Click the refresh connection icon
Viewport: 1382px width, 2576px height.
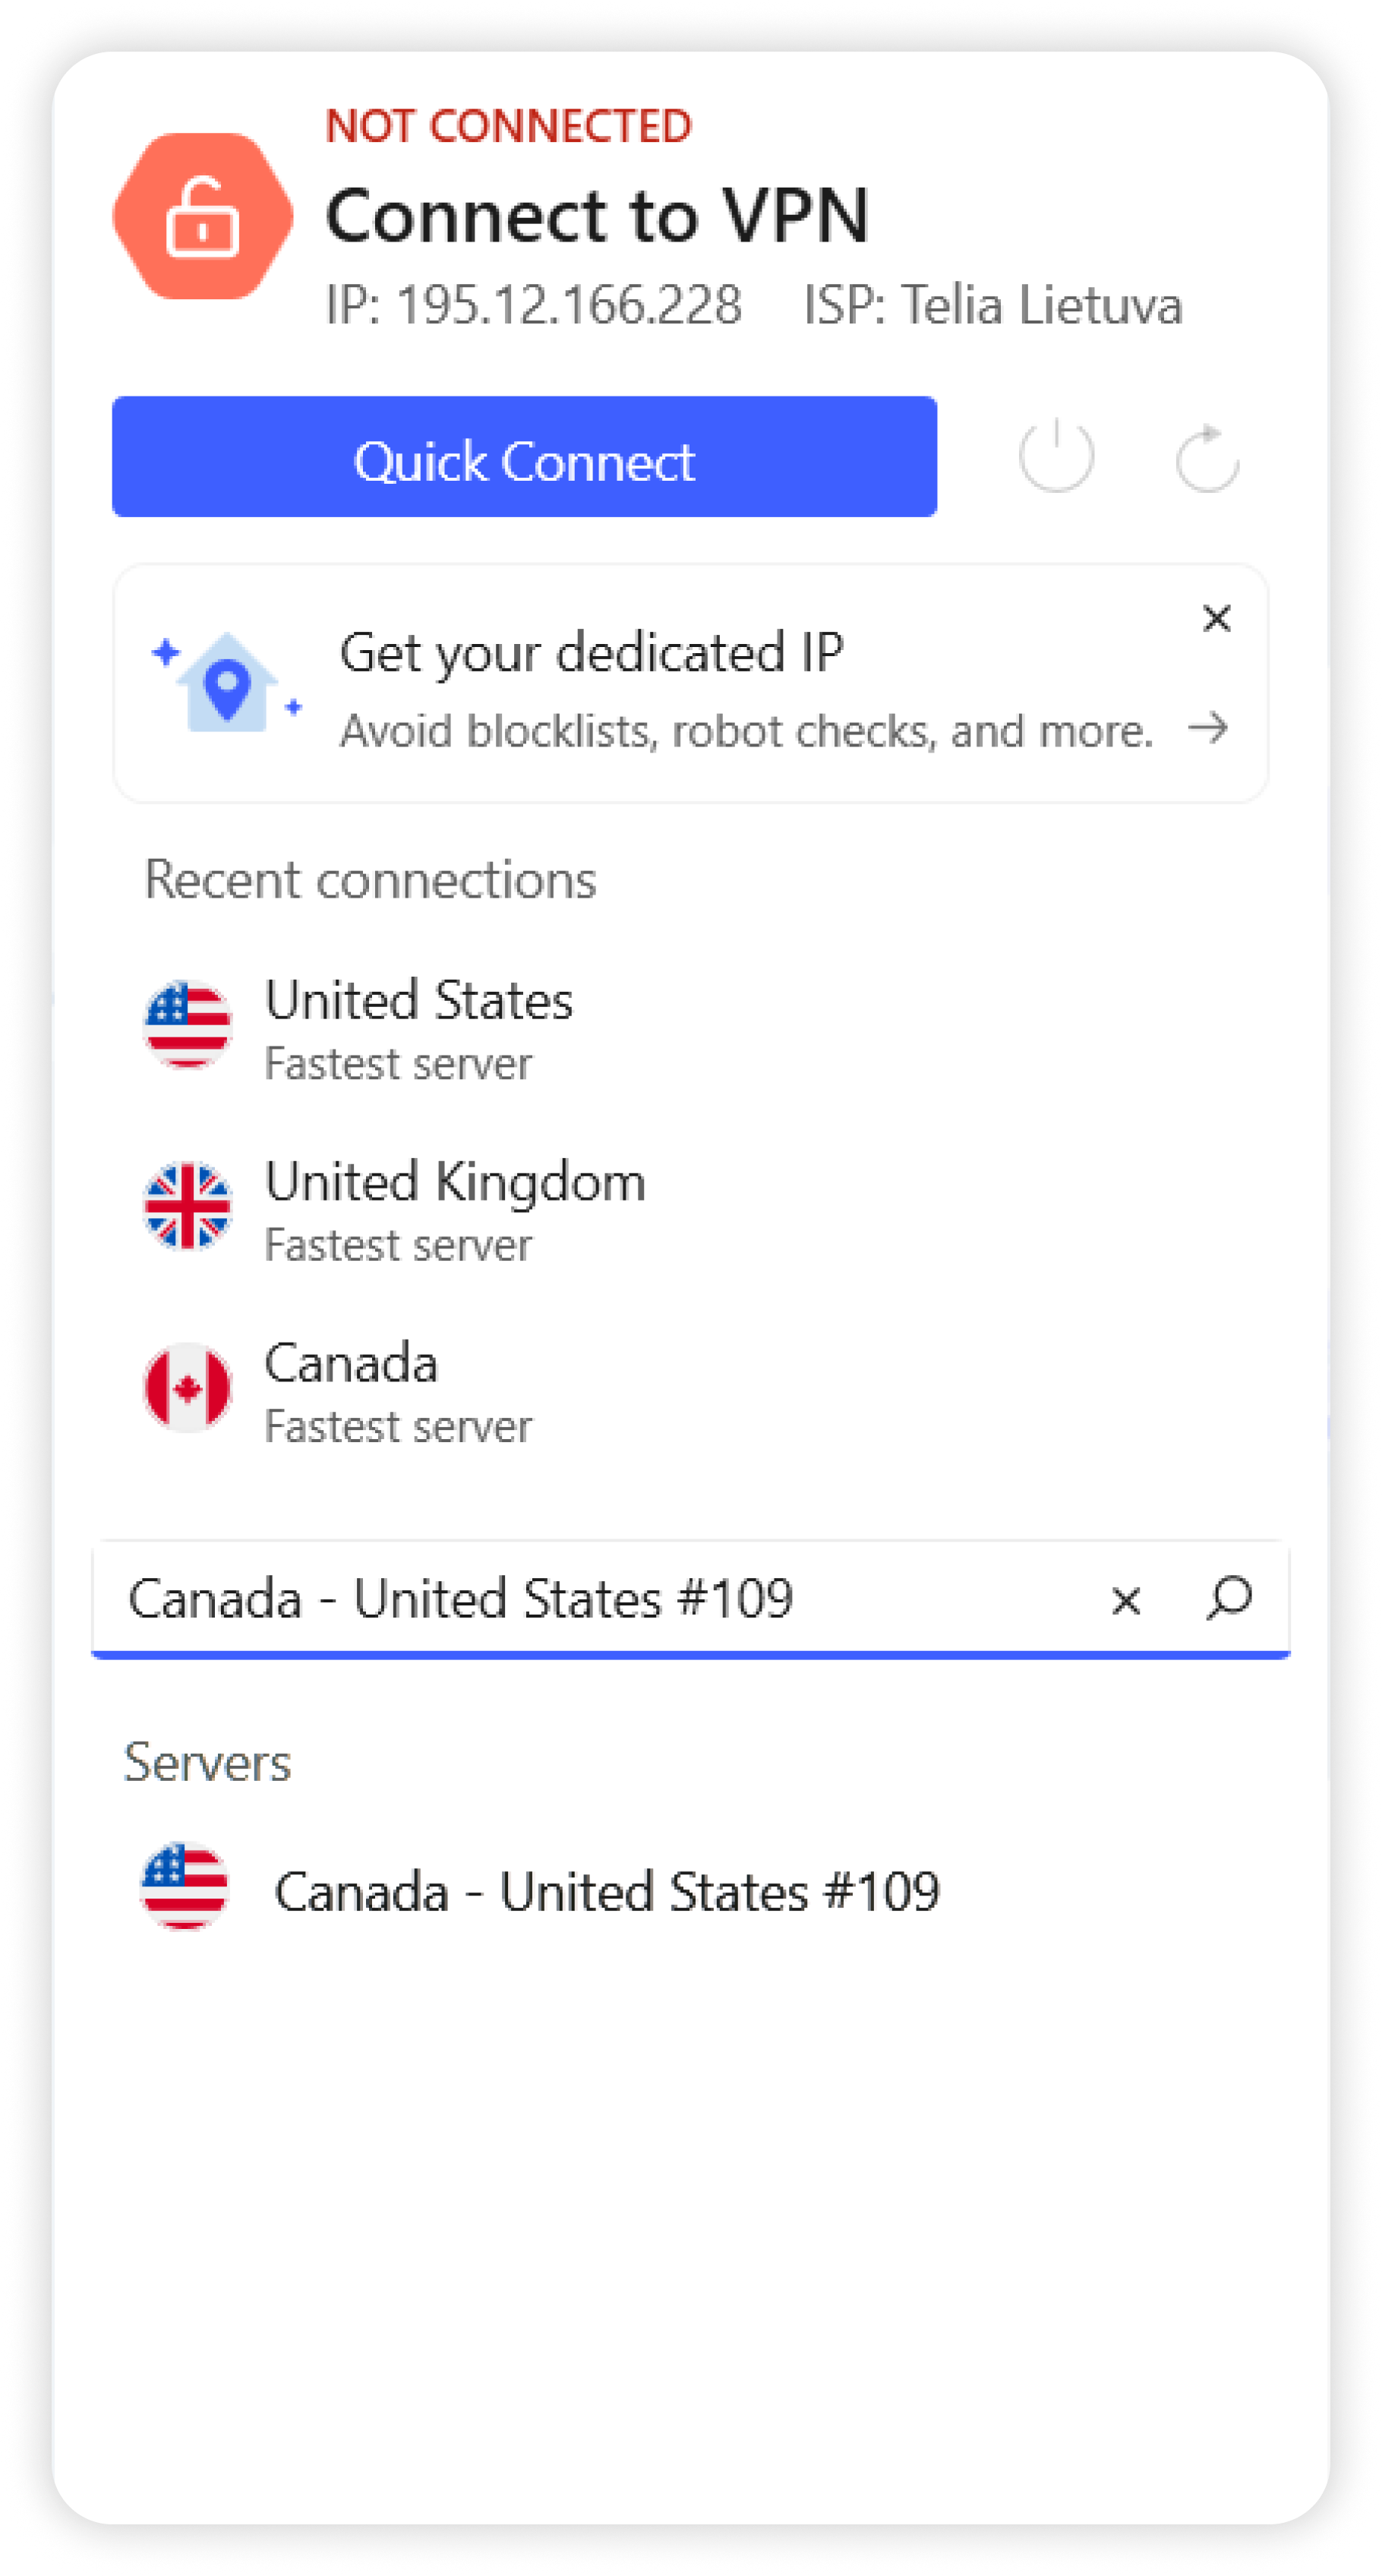click(x=1207, y=459)
